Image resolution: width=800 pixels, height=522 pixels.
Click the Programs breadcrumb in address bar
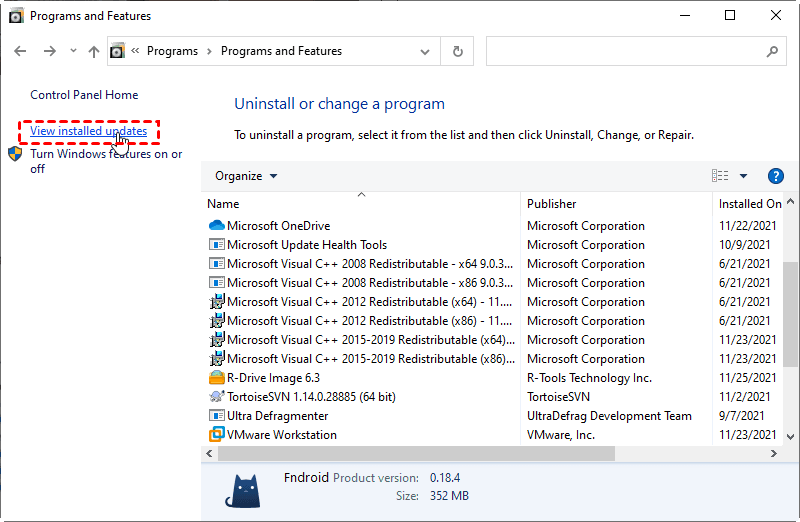(172, 51)
